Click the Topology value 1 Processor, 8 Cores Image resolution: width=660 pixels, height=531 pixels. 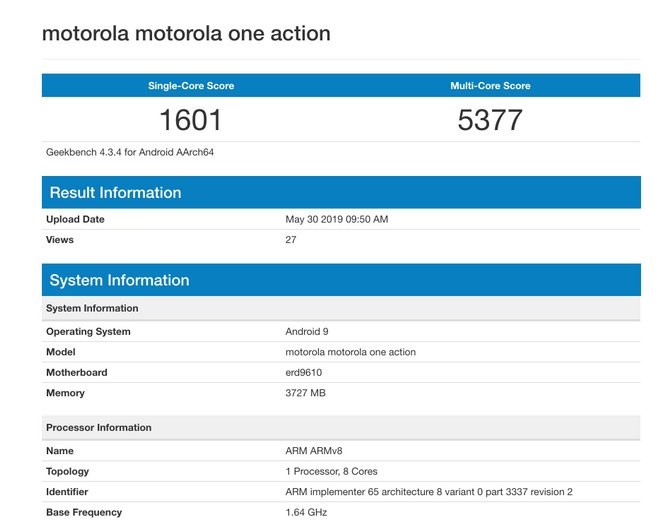(x=331, y=471)
